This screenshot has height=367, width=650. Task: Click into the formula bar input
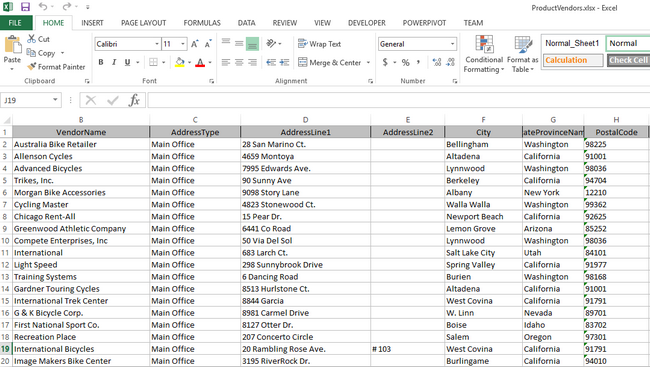(x=398, y=100)
